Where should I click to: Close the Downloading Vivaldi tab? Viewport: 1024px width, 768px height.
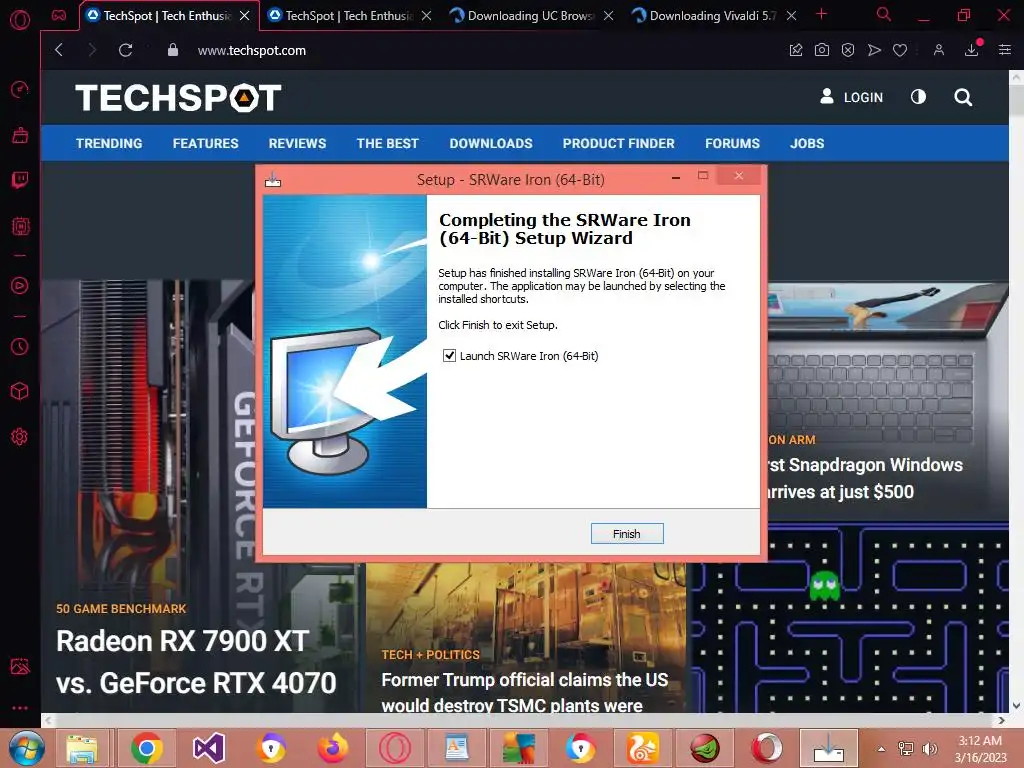[791, 16]
